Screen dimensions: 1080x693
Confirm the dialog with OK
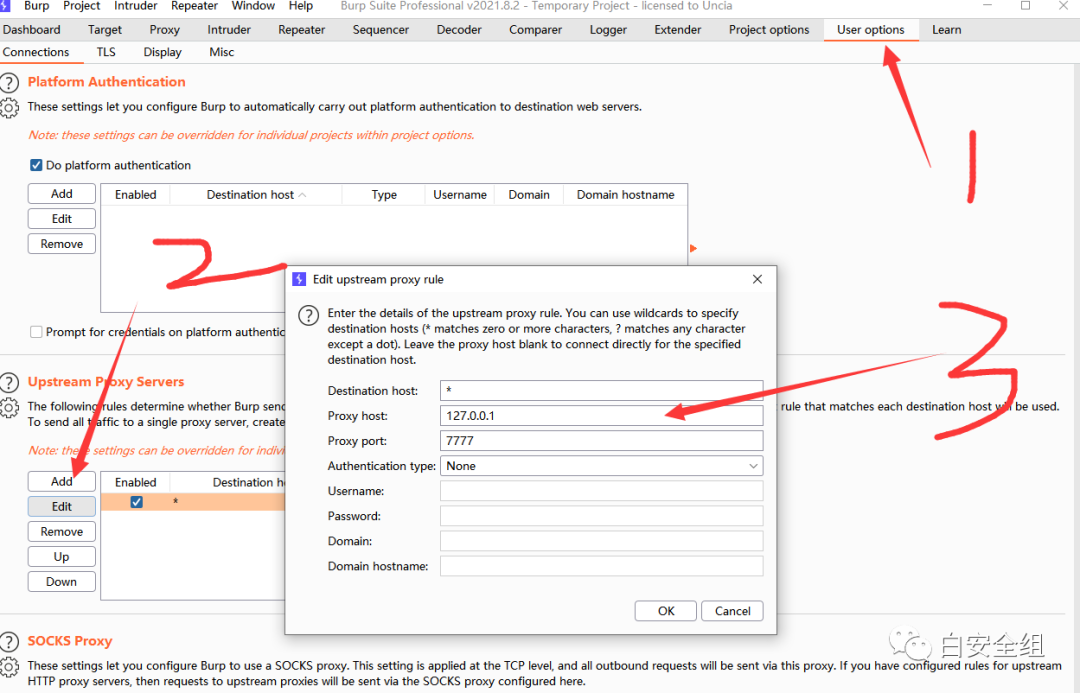(x=665, y=611)
